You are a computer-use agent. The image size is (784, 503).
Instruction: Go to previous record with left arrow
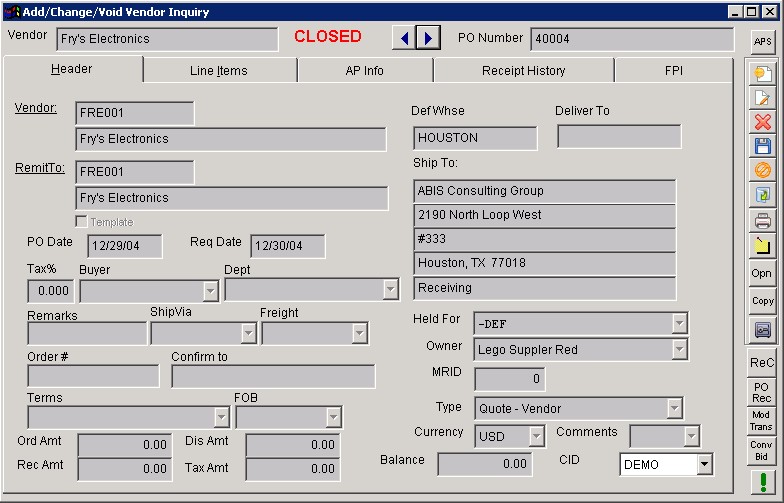point(405,38)
